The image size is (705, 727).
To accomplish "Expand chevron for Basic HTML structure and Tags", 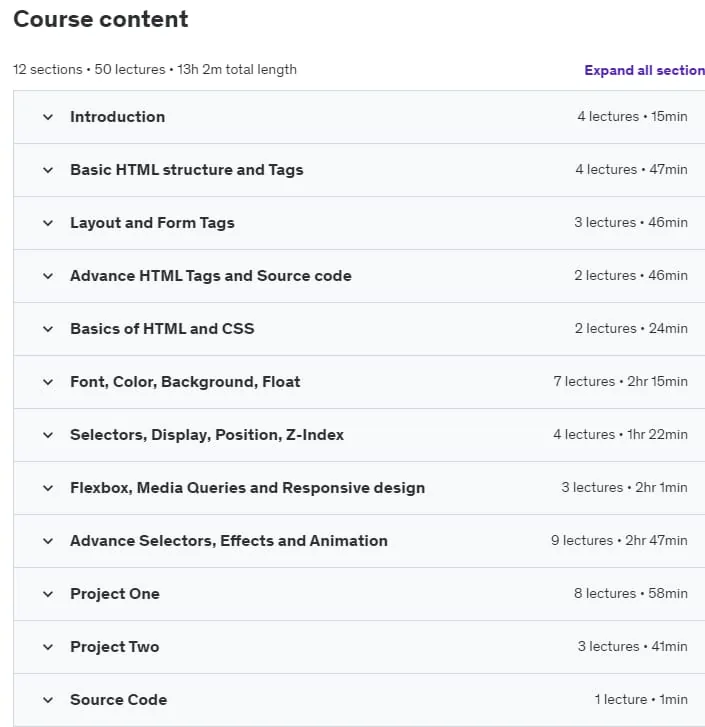I will 48,170.
